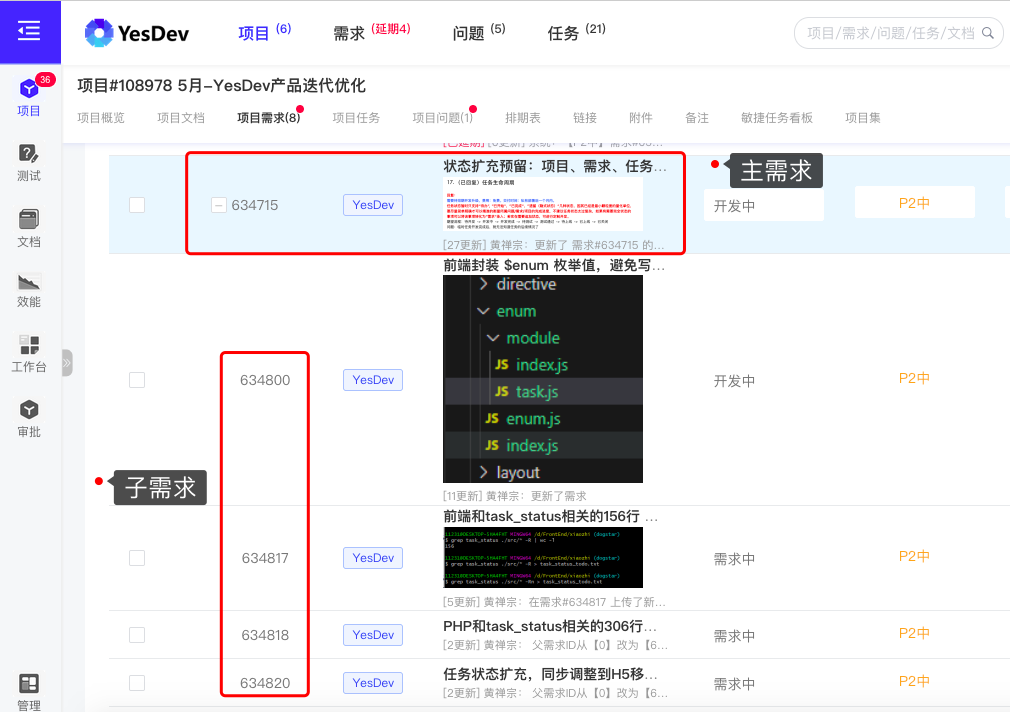Open the 测试 sidebar section
The height and width of the screenshot is (712, 1010).
coord(29,162)
